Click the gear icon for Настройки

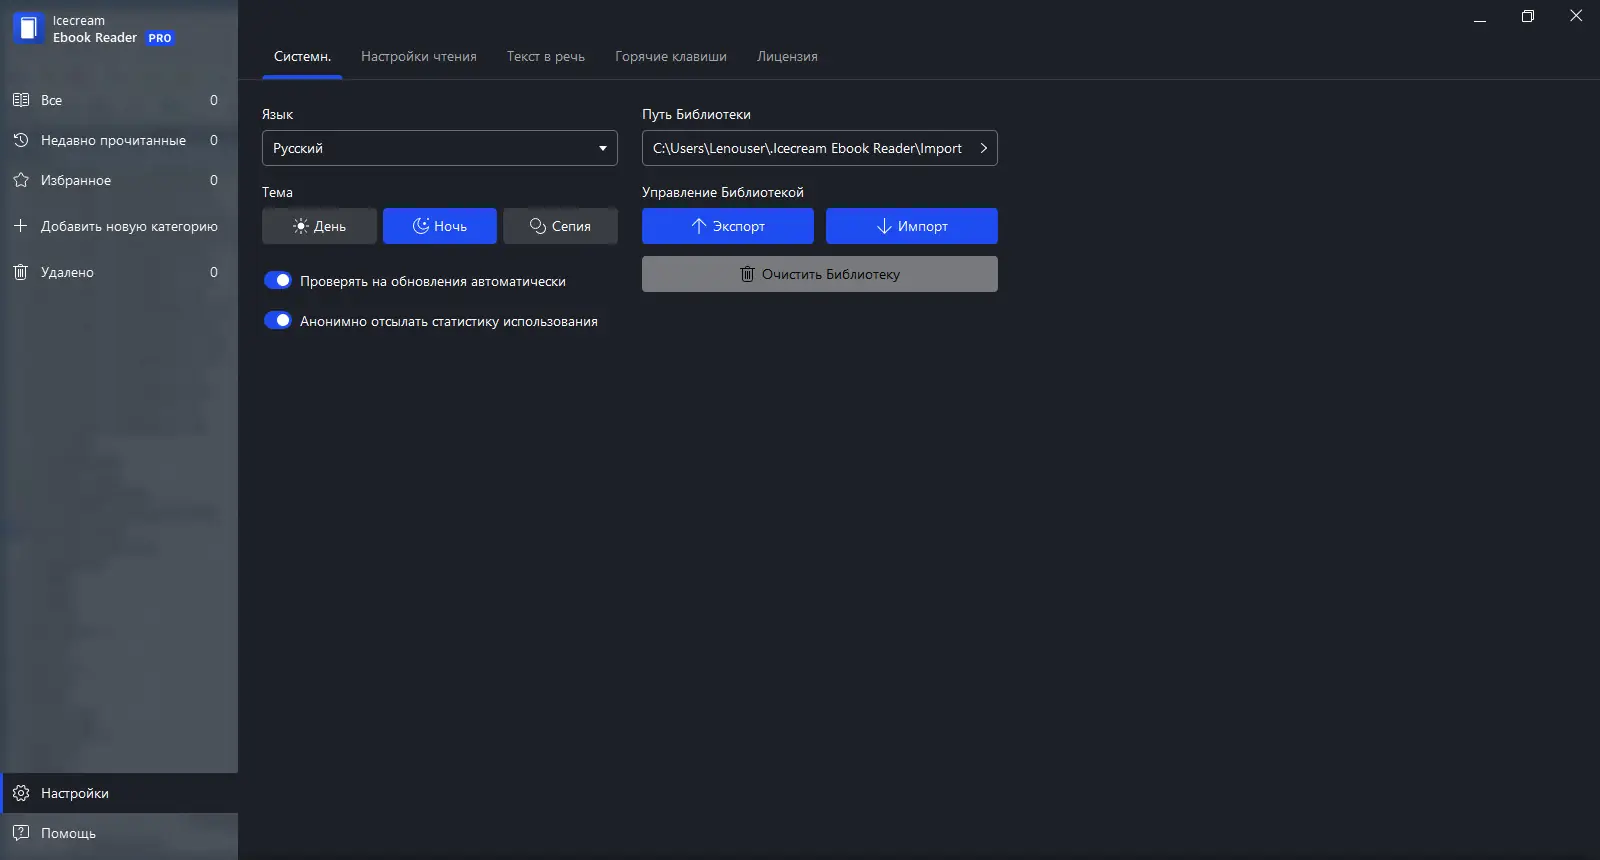[21, 793]
